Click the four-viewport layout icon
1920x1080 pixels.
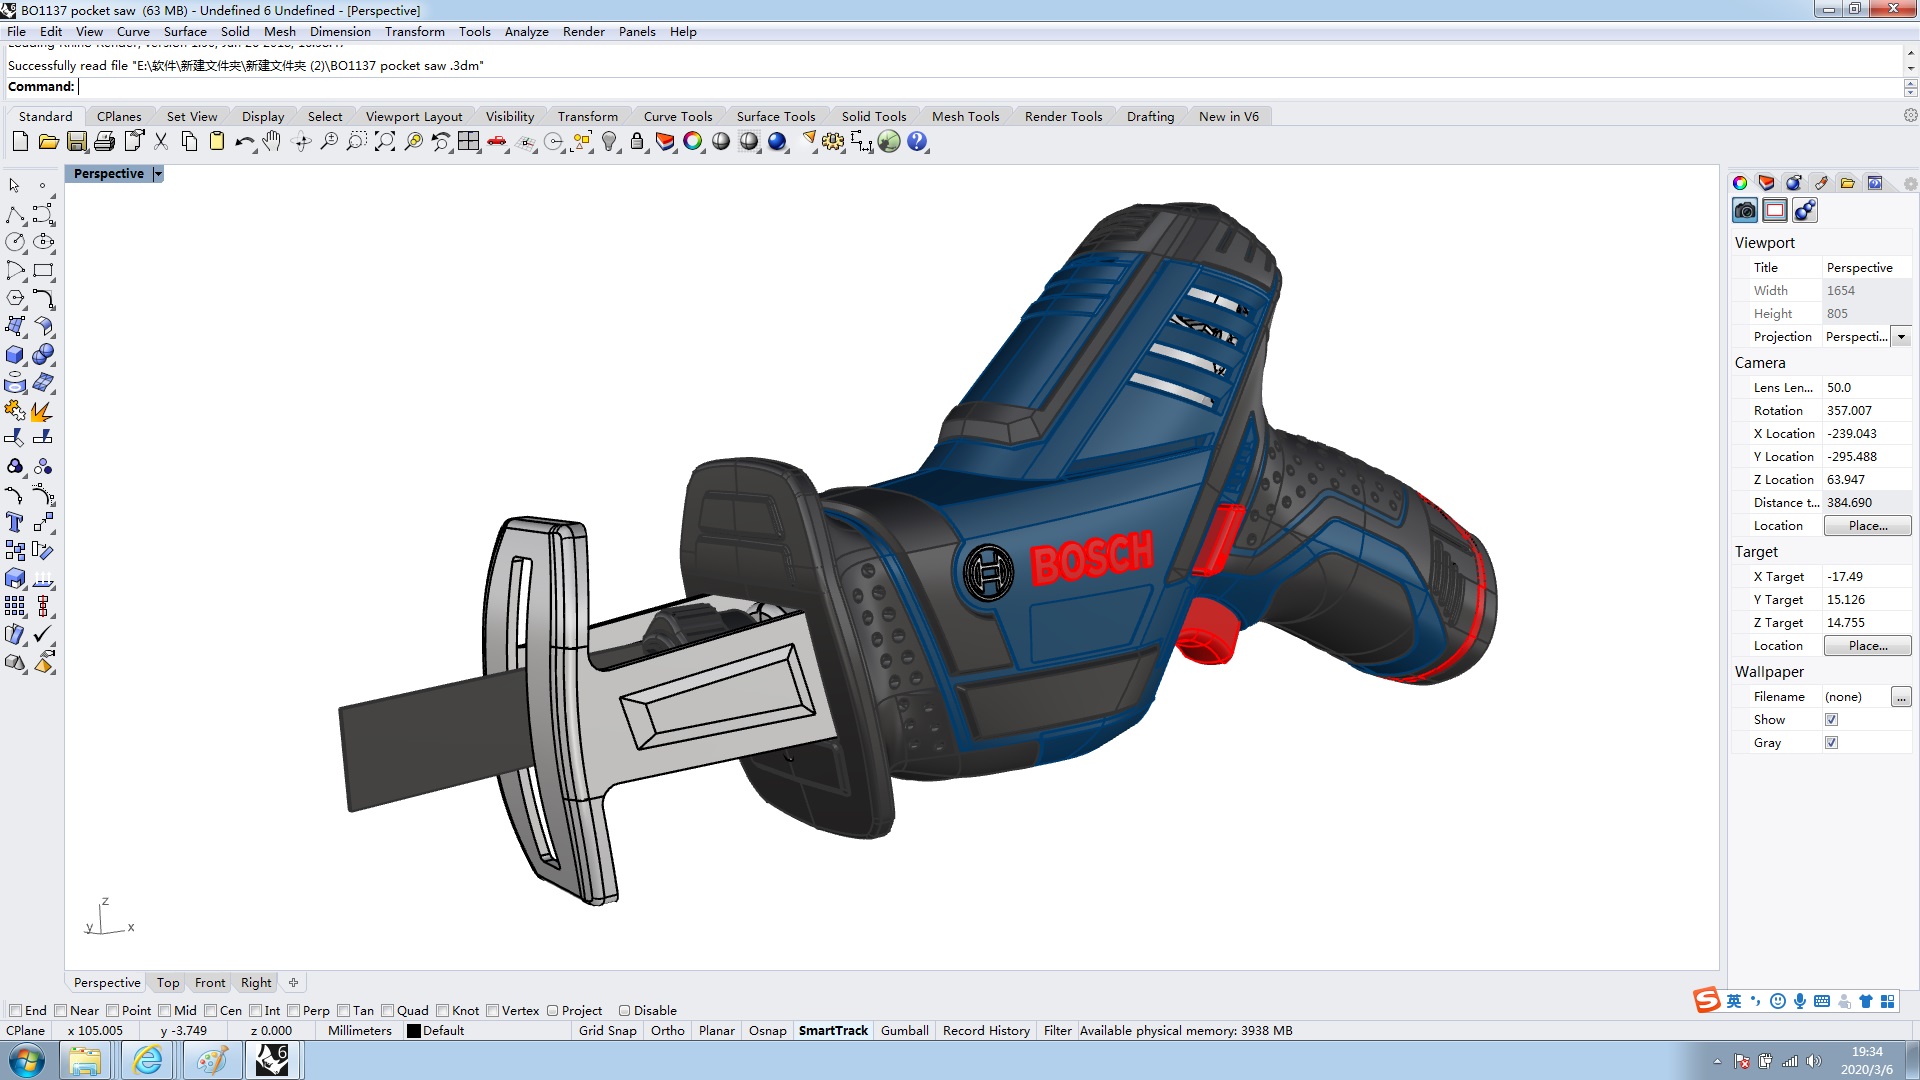click(468, 142)
